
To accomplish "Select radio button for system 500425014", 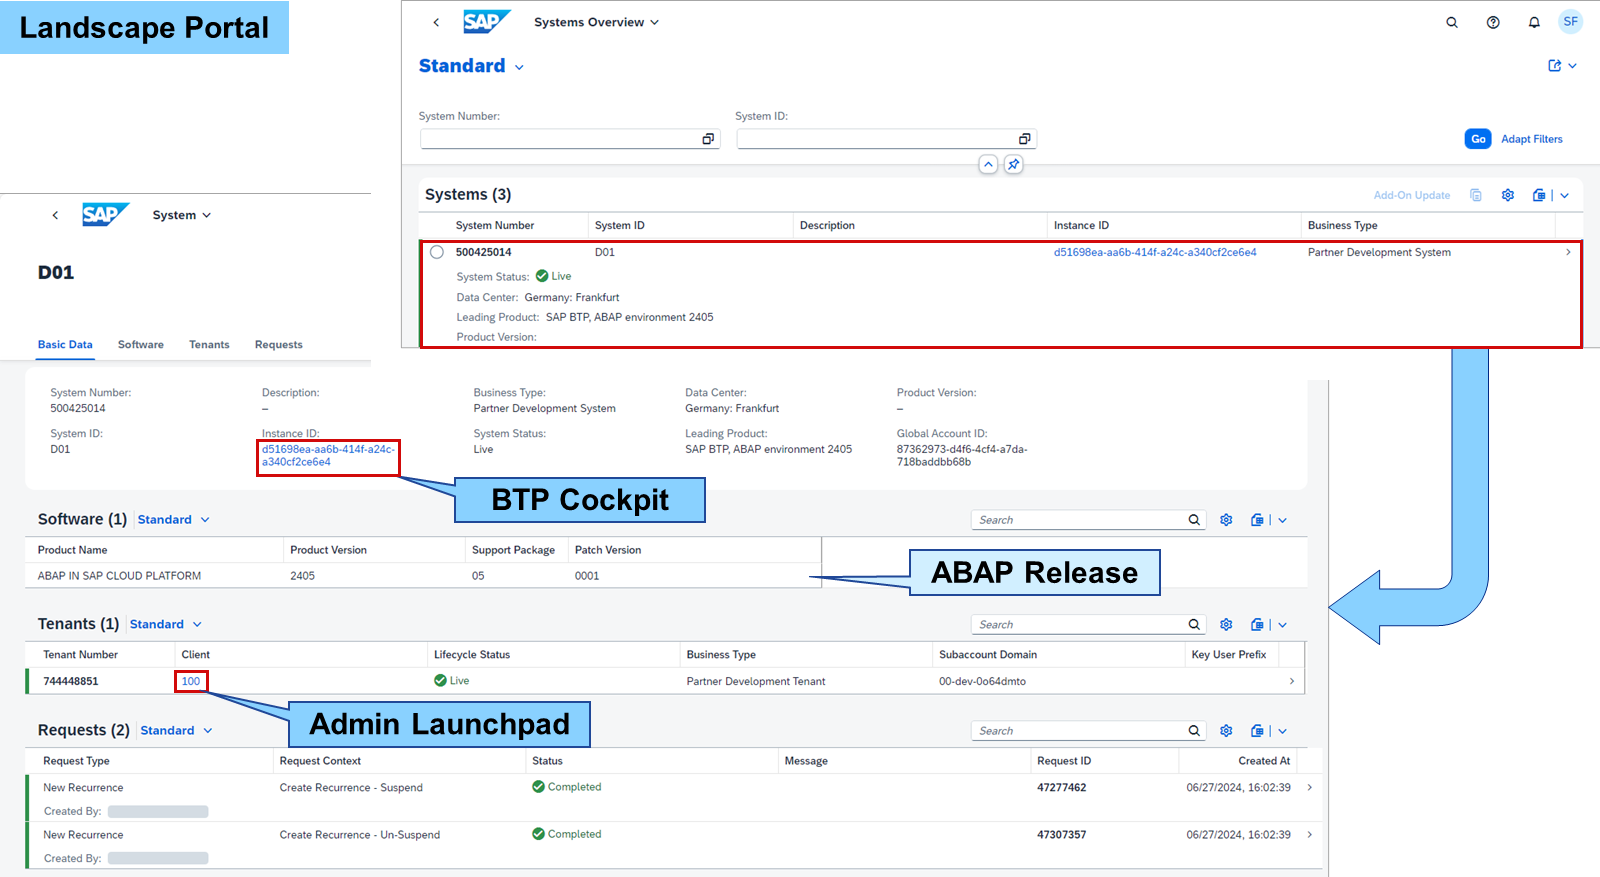I will (x=437, y=252).
